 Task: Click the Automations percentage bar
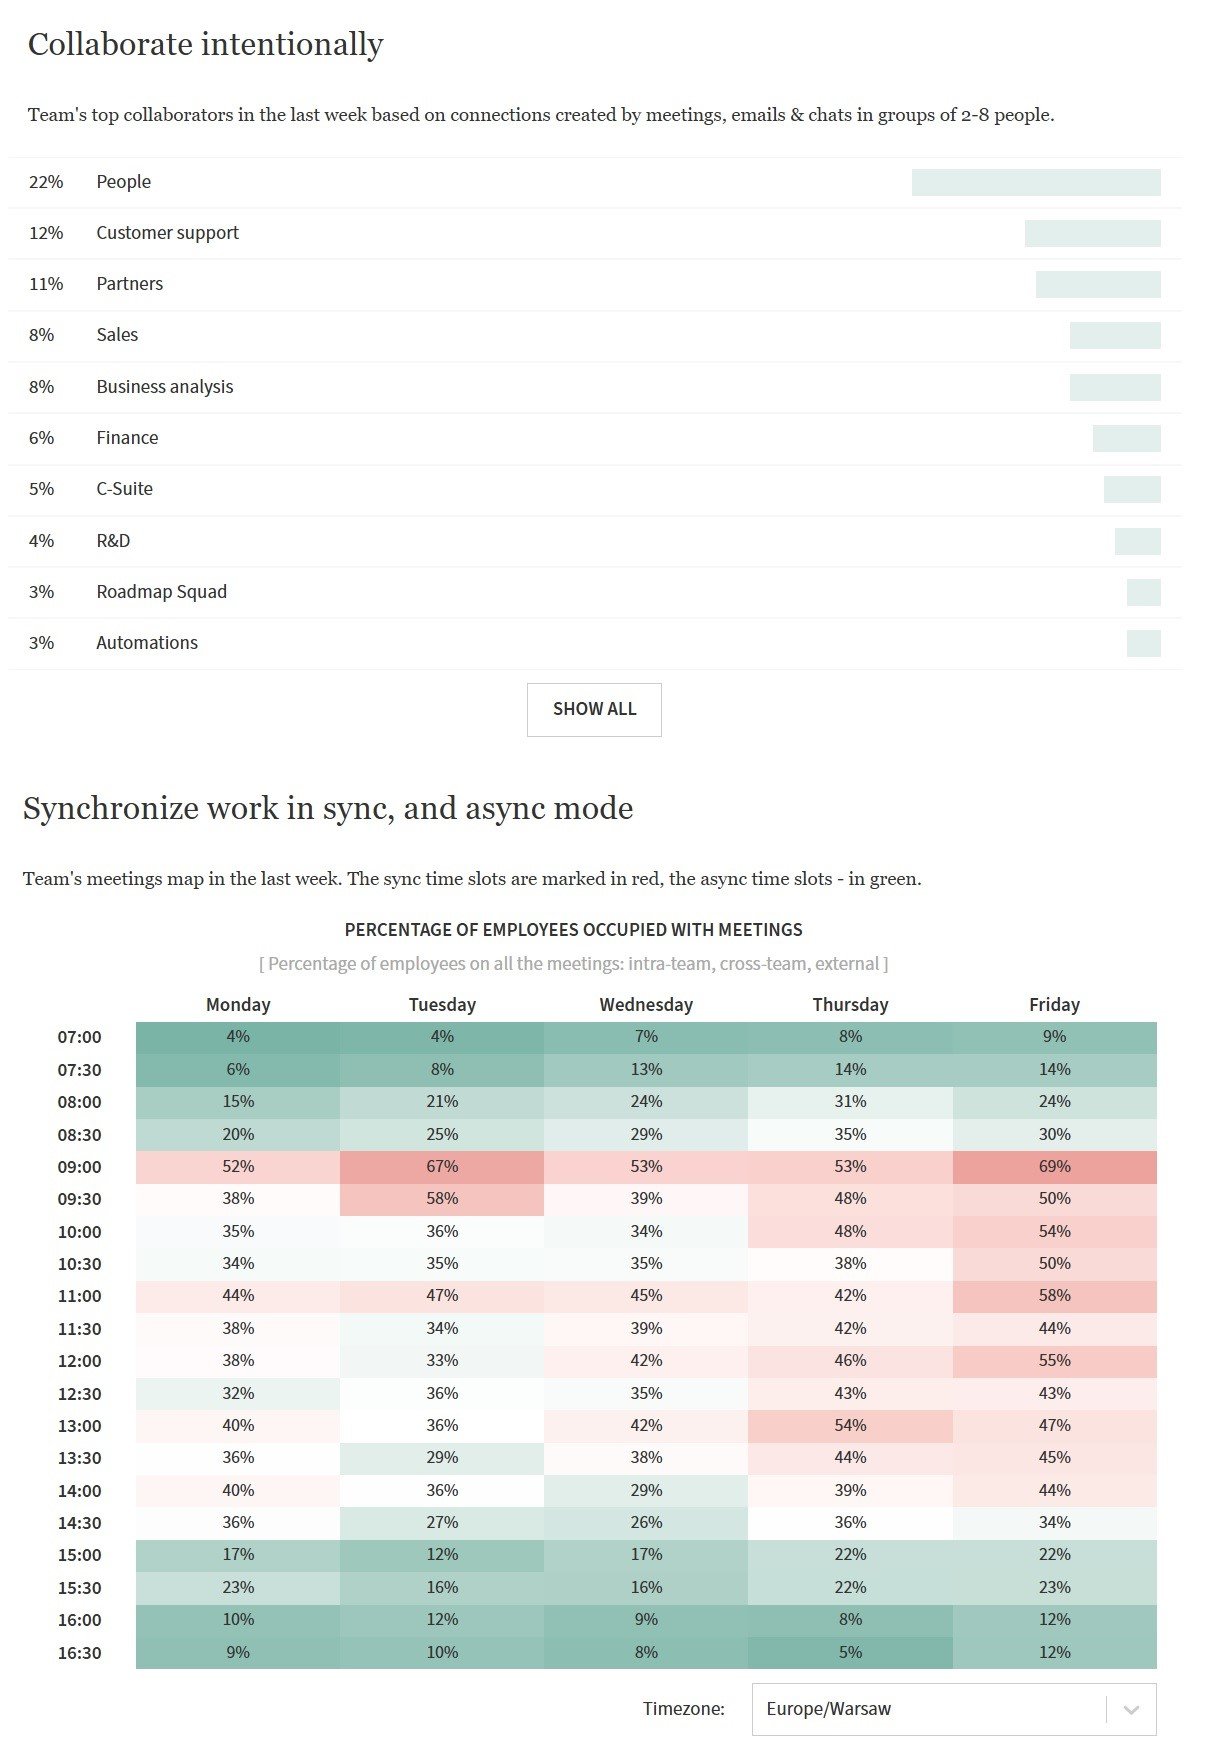pos(1143,643)
